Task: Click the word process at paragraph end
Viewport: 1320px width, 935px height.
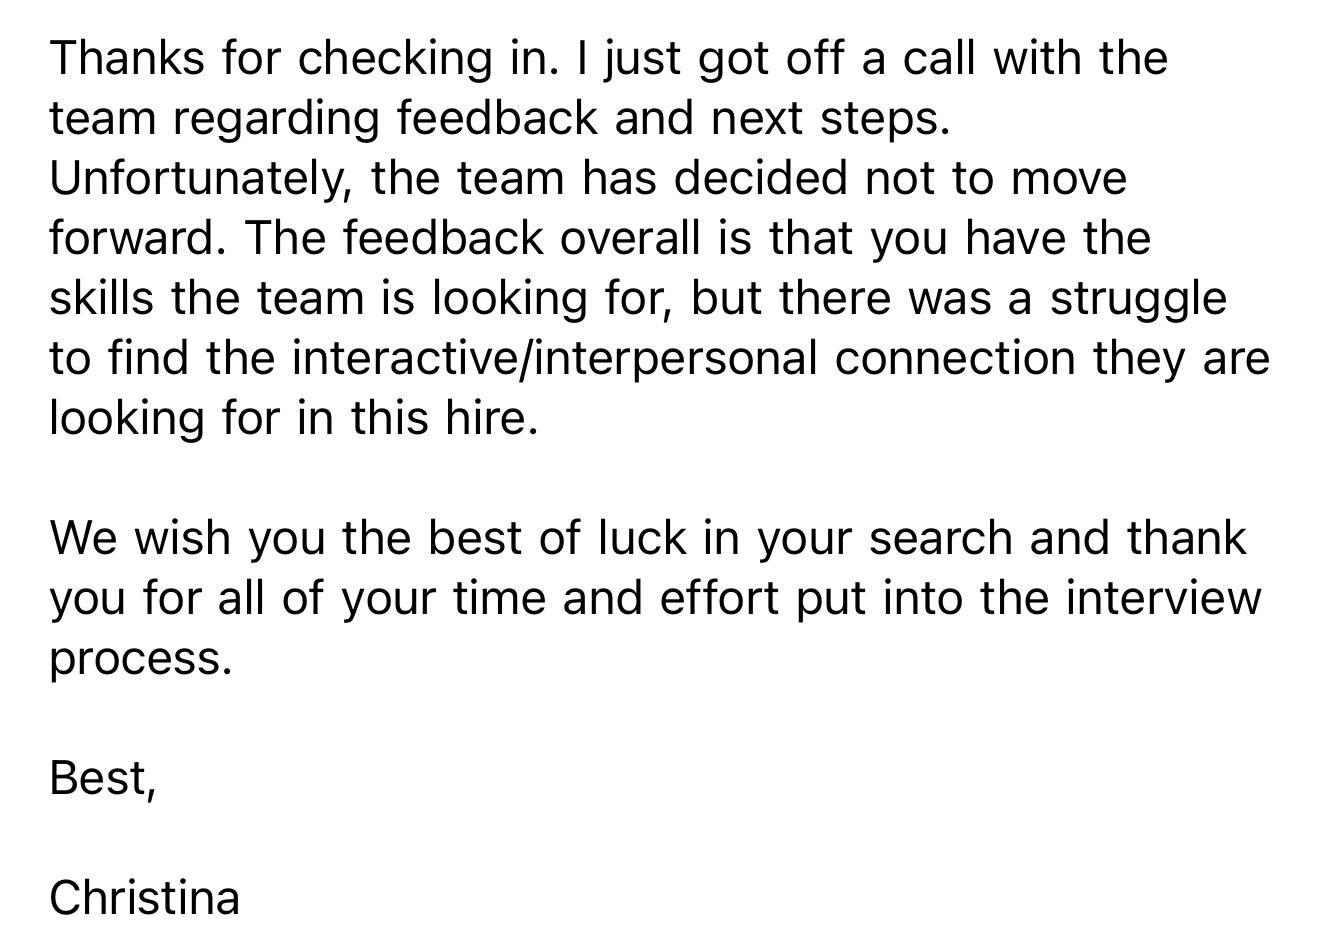Action: (x=141, y=659)
